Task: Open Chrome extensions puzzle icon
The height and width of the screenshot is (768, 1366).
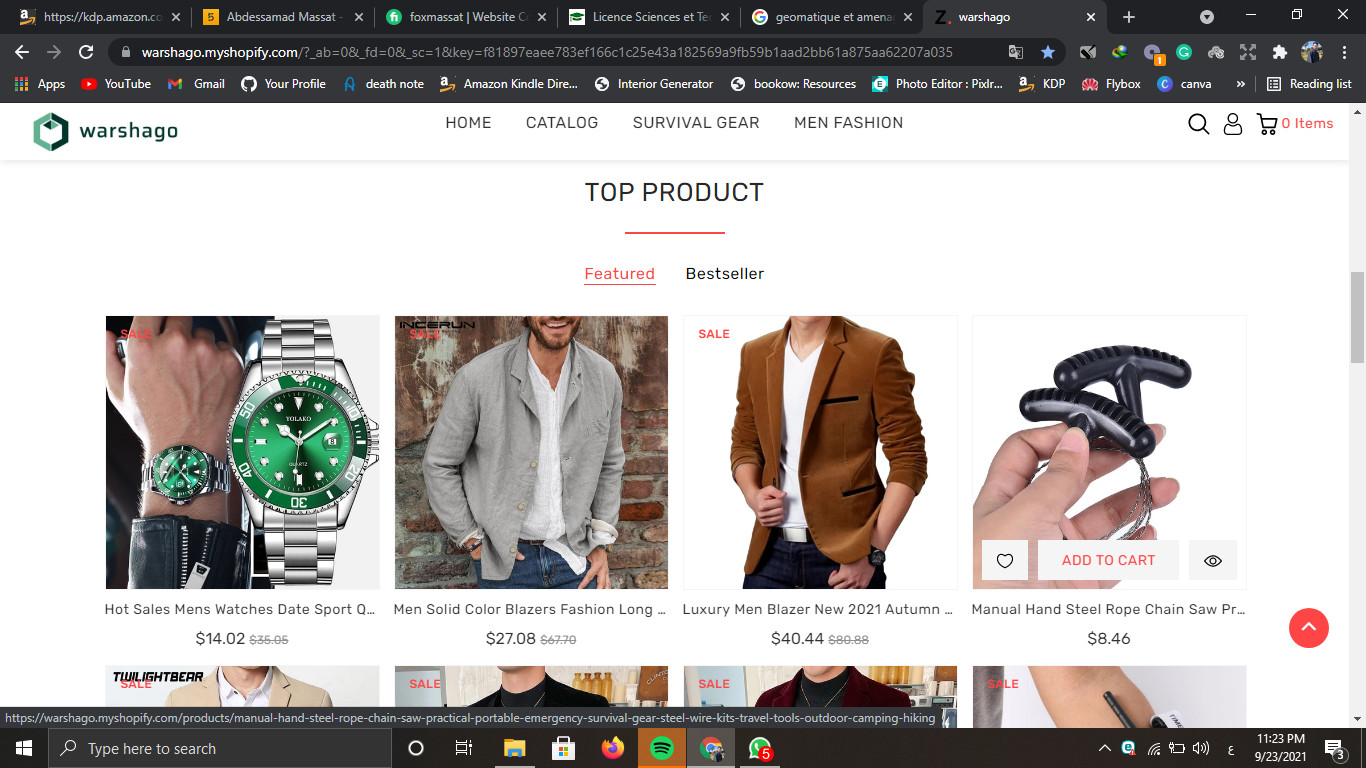Action: tap(1279, 52)
